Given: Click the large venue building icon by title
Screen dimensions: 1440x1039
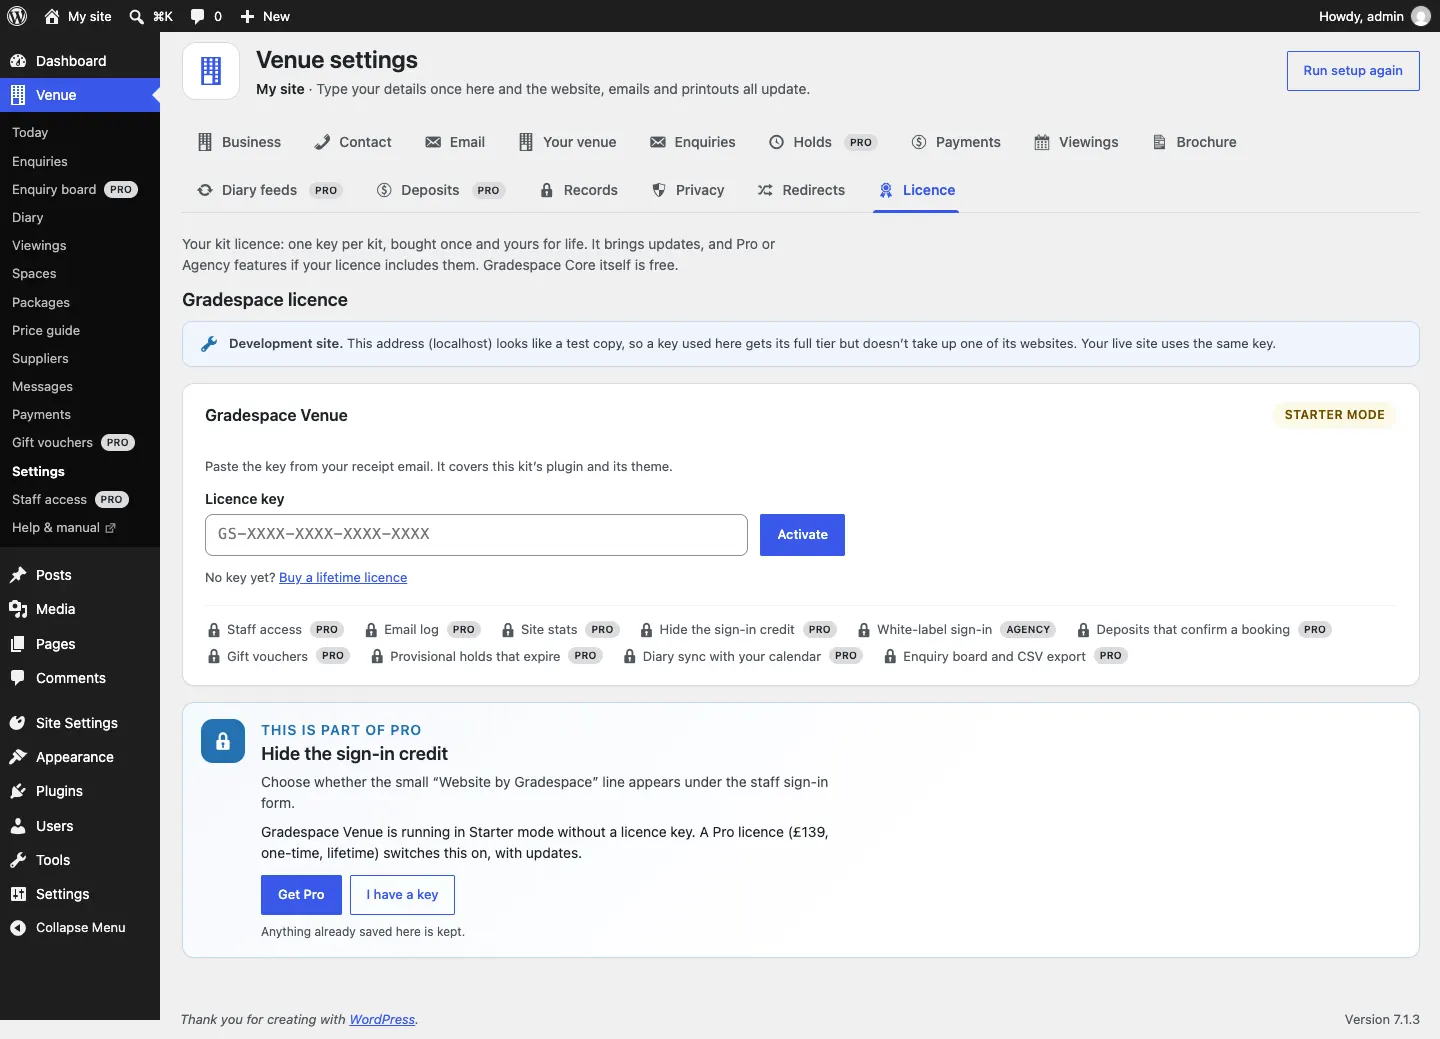Looking at the screenshot, I should [211, 71].
